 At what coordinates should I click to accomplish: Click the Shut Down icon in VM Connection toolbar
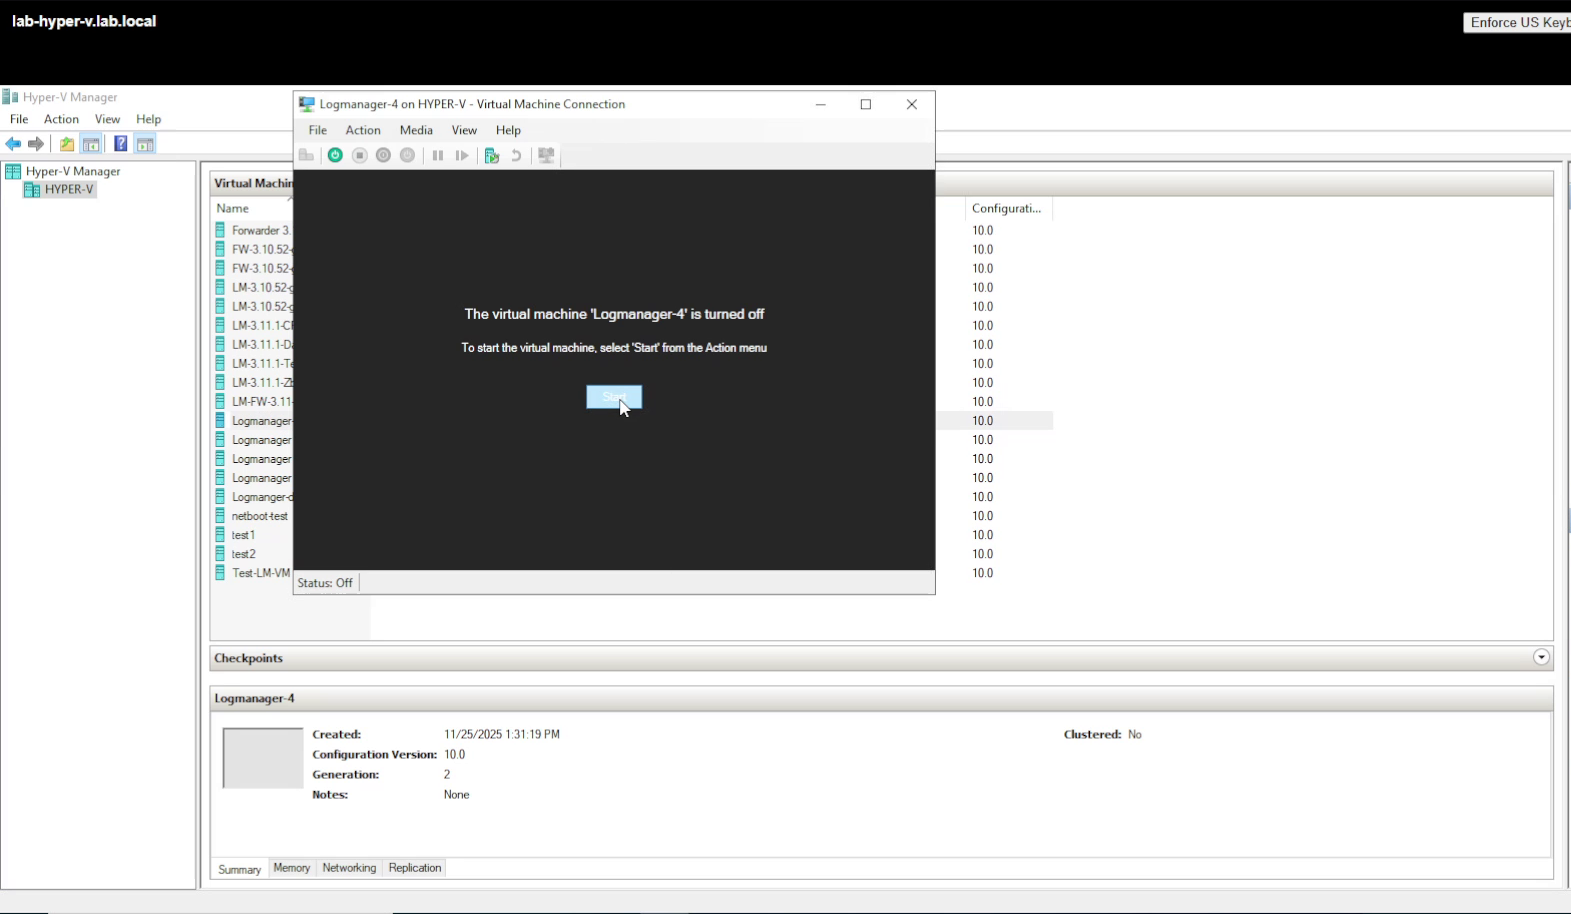[384, 155]
